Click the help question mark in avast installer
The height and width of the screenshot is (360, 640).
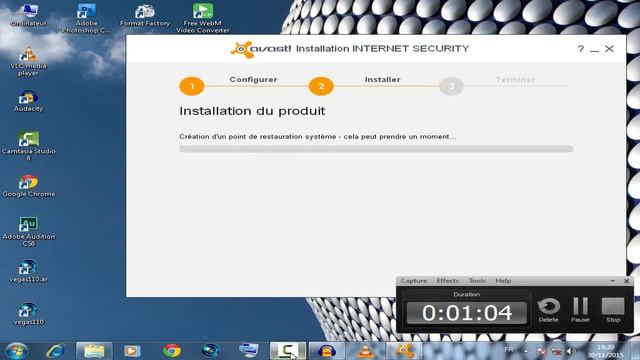click(580, 49)
